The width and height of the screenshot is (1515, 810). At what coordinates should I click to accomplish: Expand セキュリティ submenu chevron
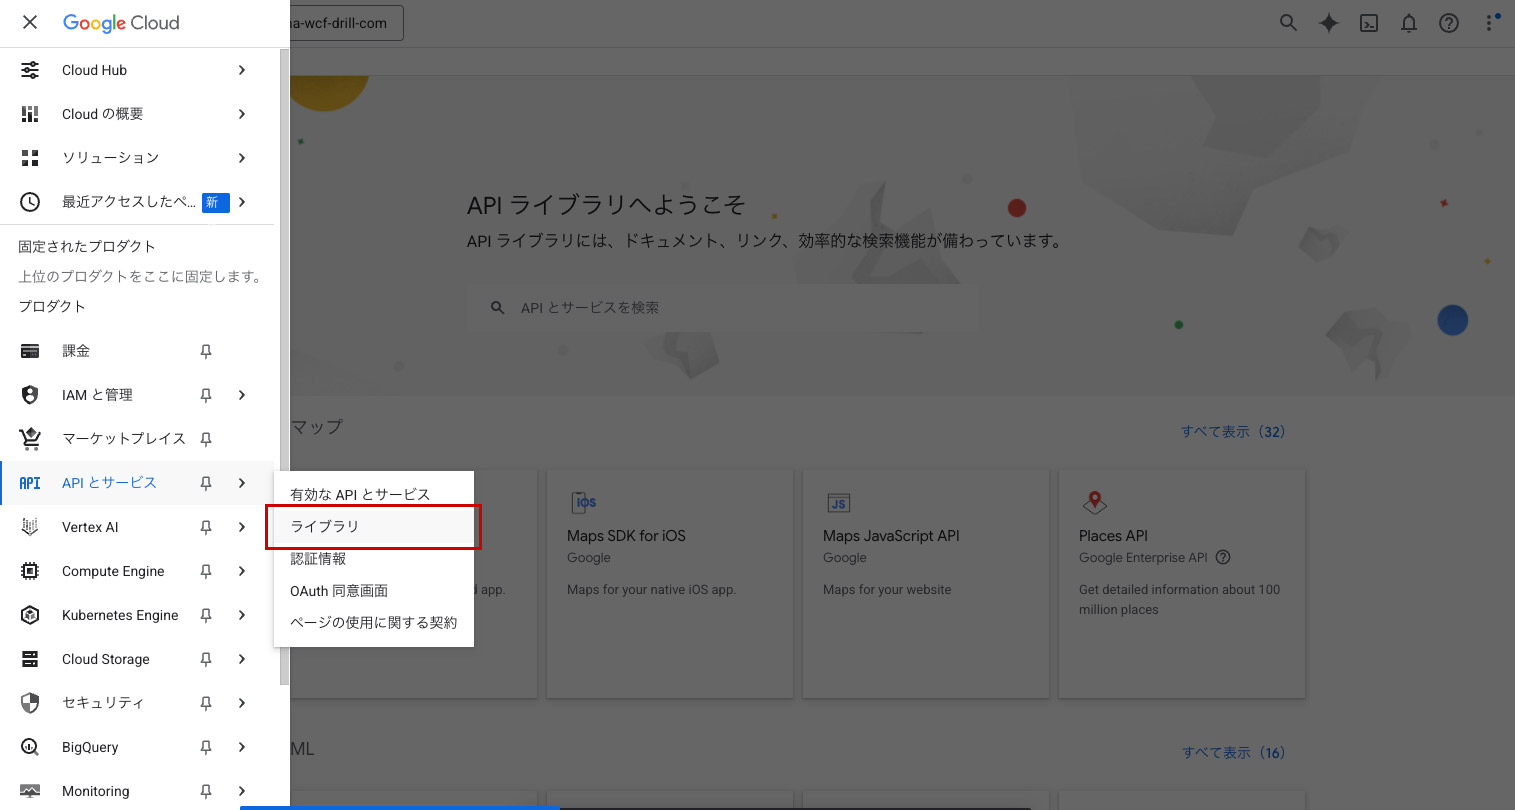click(x=242, y=703)
